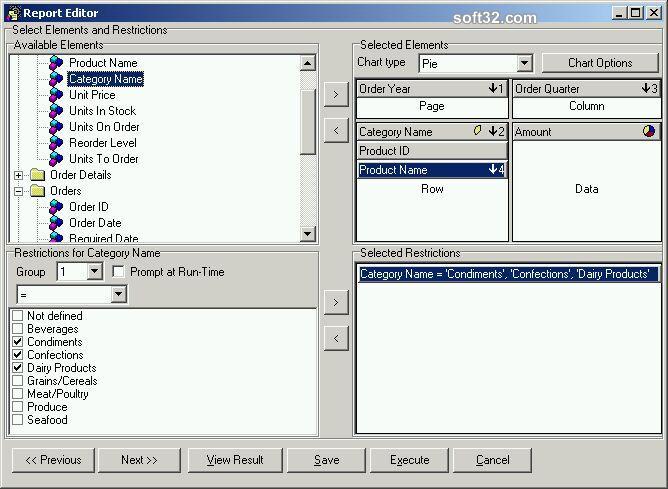Enable Prompt at Run-Time checkbox
668x489 pixels.
click(119, 272)
